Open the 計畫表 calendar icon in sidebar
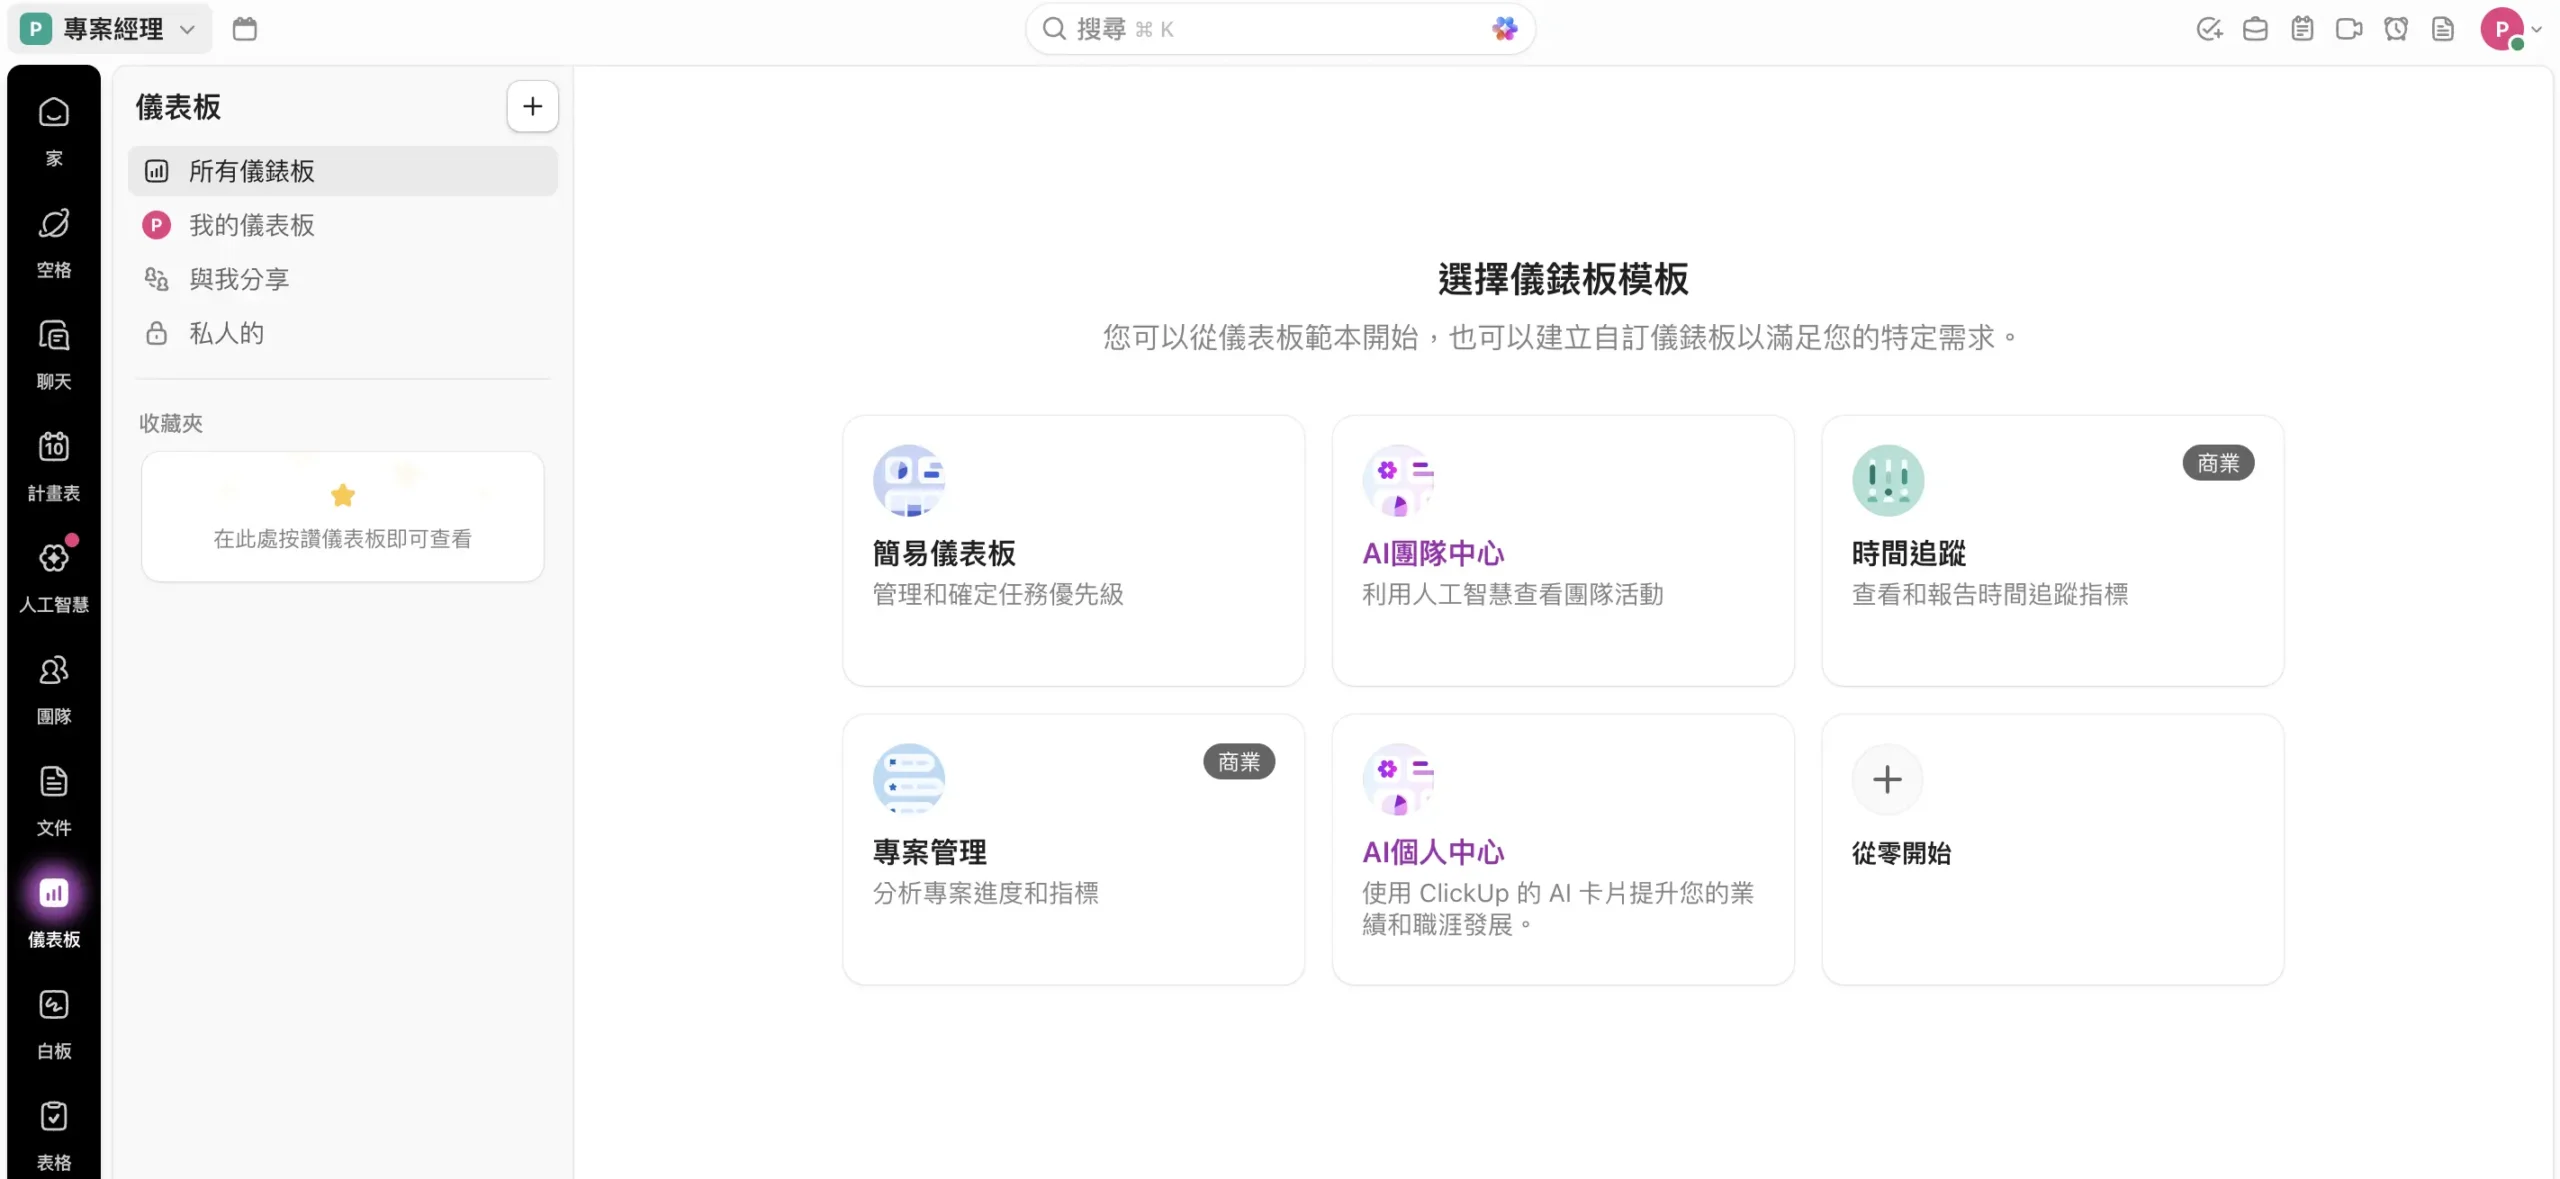This screenshot has height=1179, width=2560. click(x=53, y=460)
